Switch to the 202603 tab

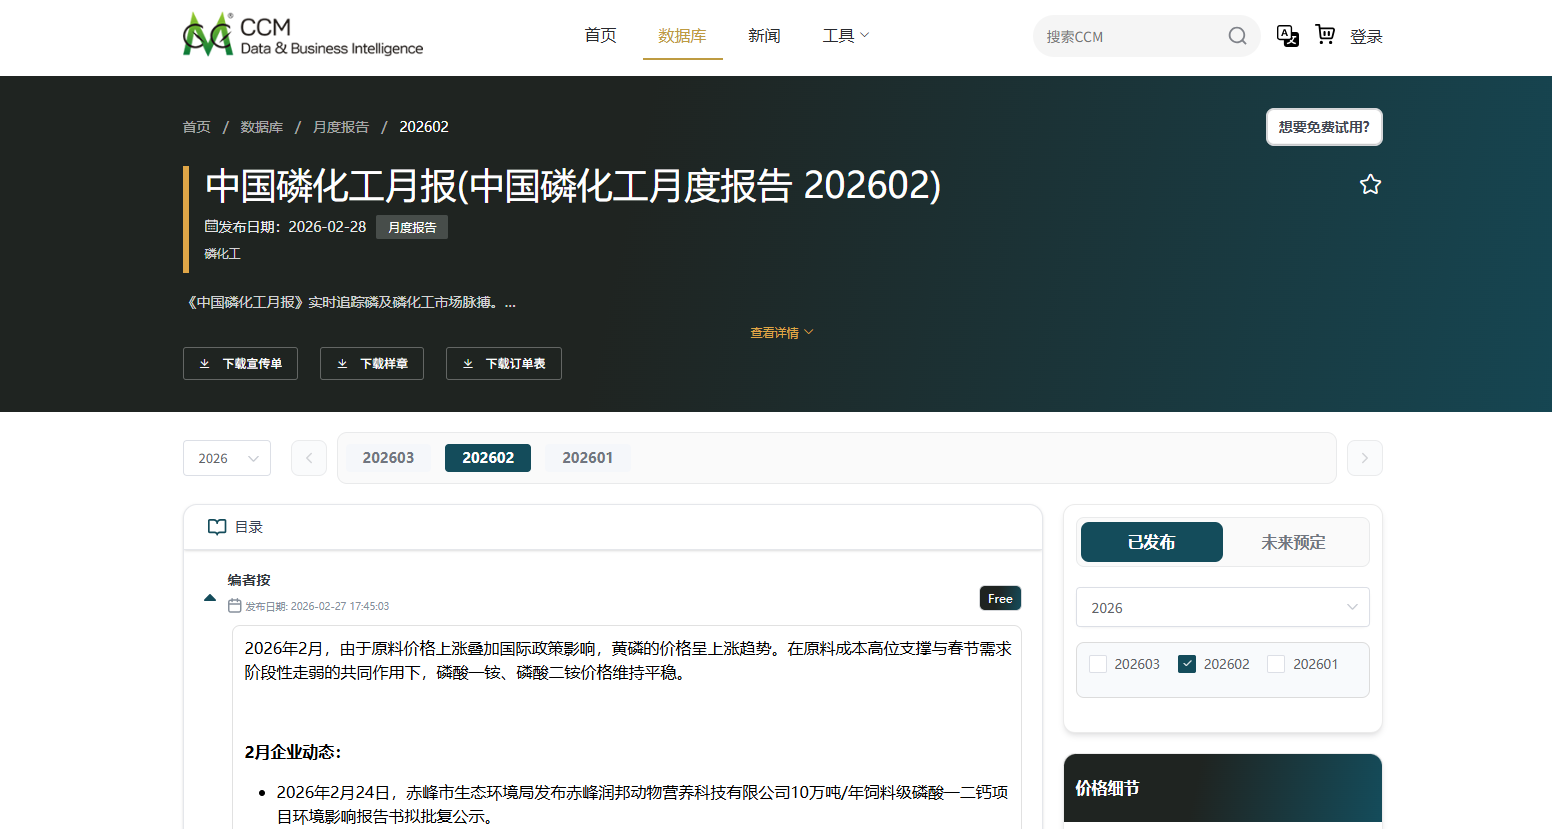(388, 457)
